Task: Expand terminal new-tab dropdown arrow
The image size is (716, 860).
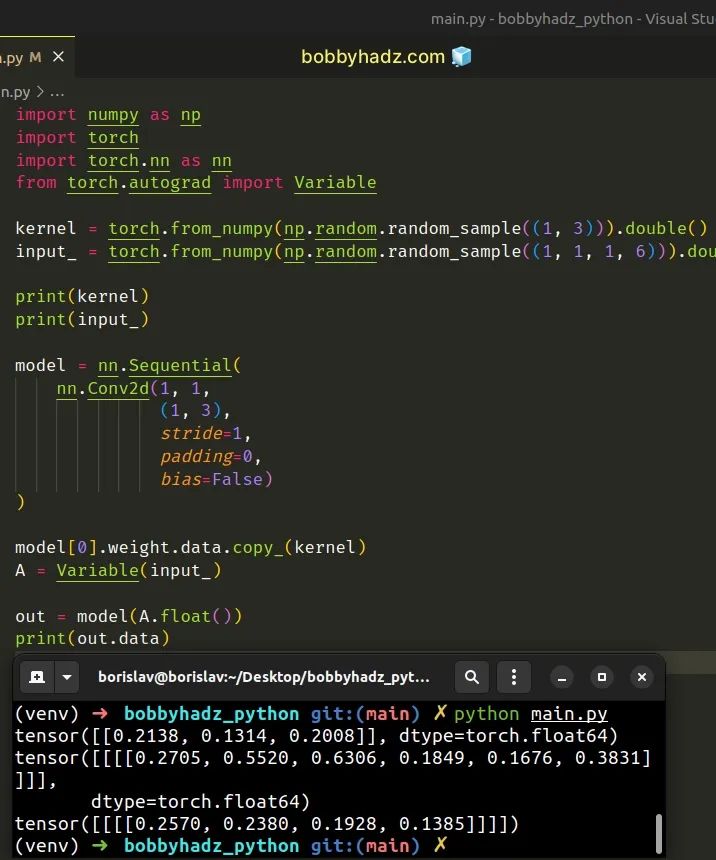Action: click(67, 677)
